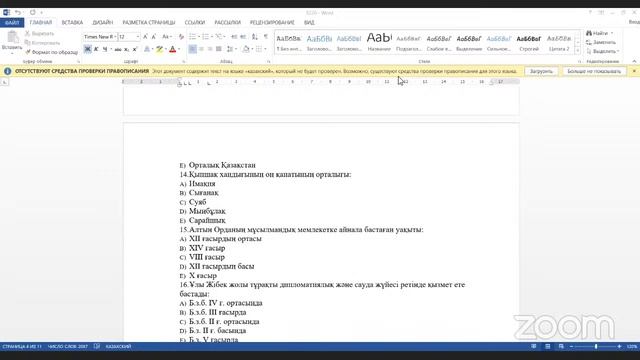640x360 pixels.
Task: Clear all formatting with the eraser icon
Action: (181, 37)
